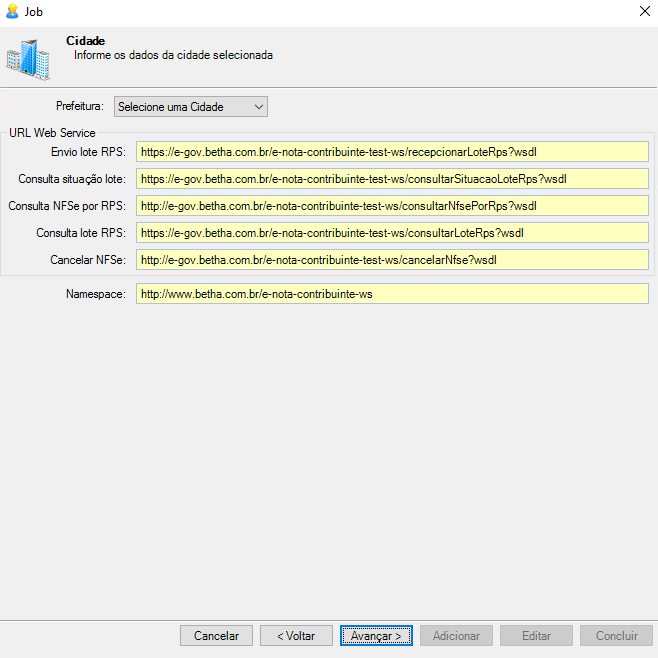Click the Prefeitura label
Viewport: 658px width, 658px height.
pos(80,106)
